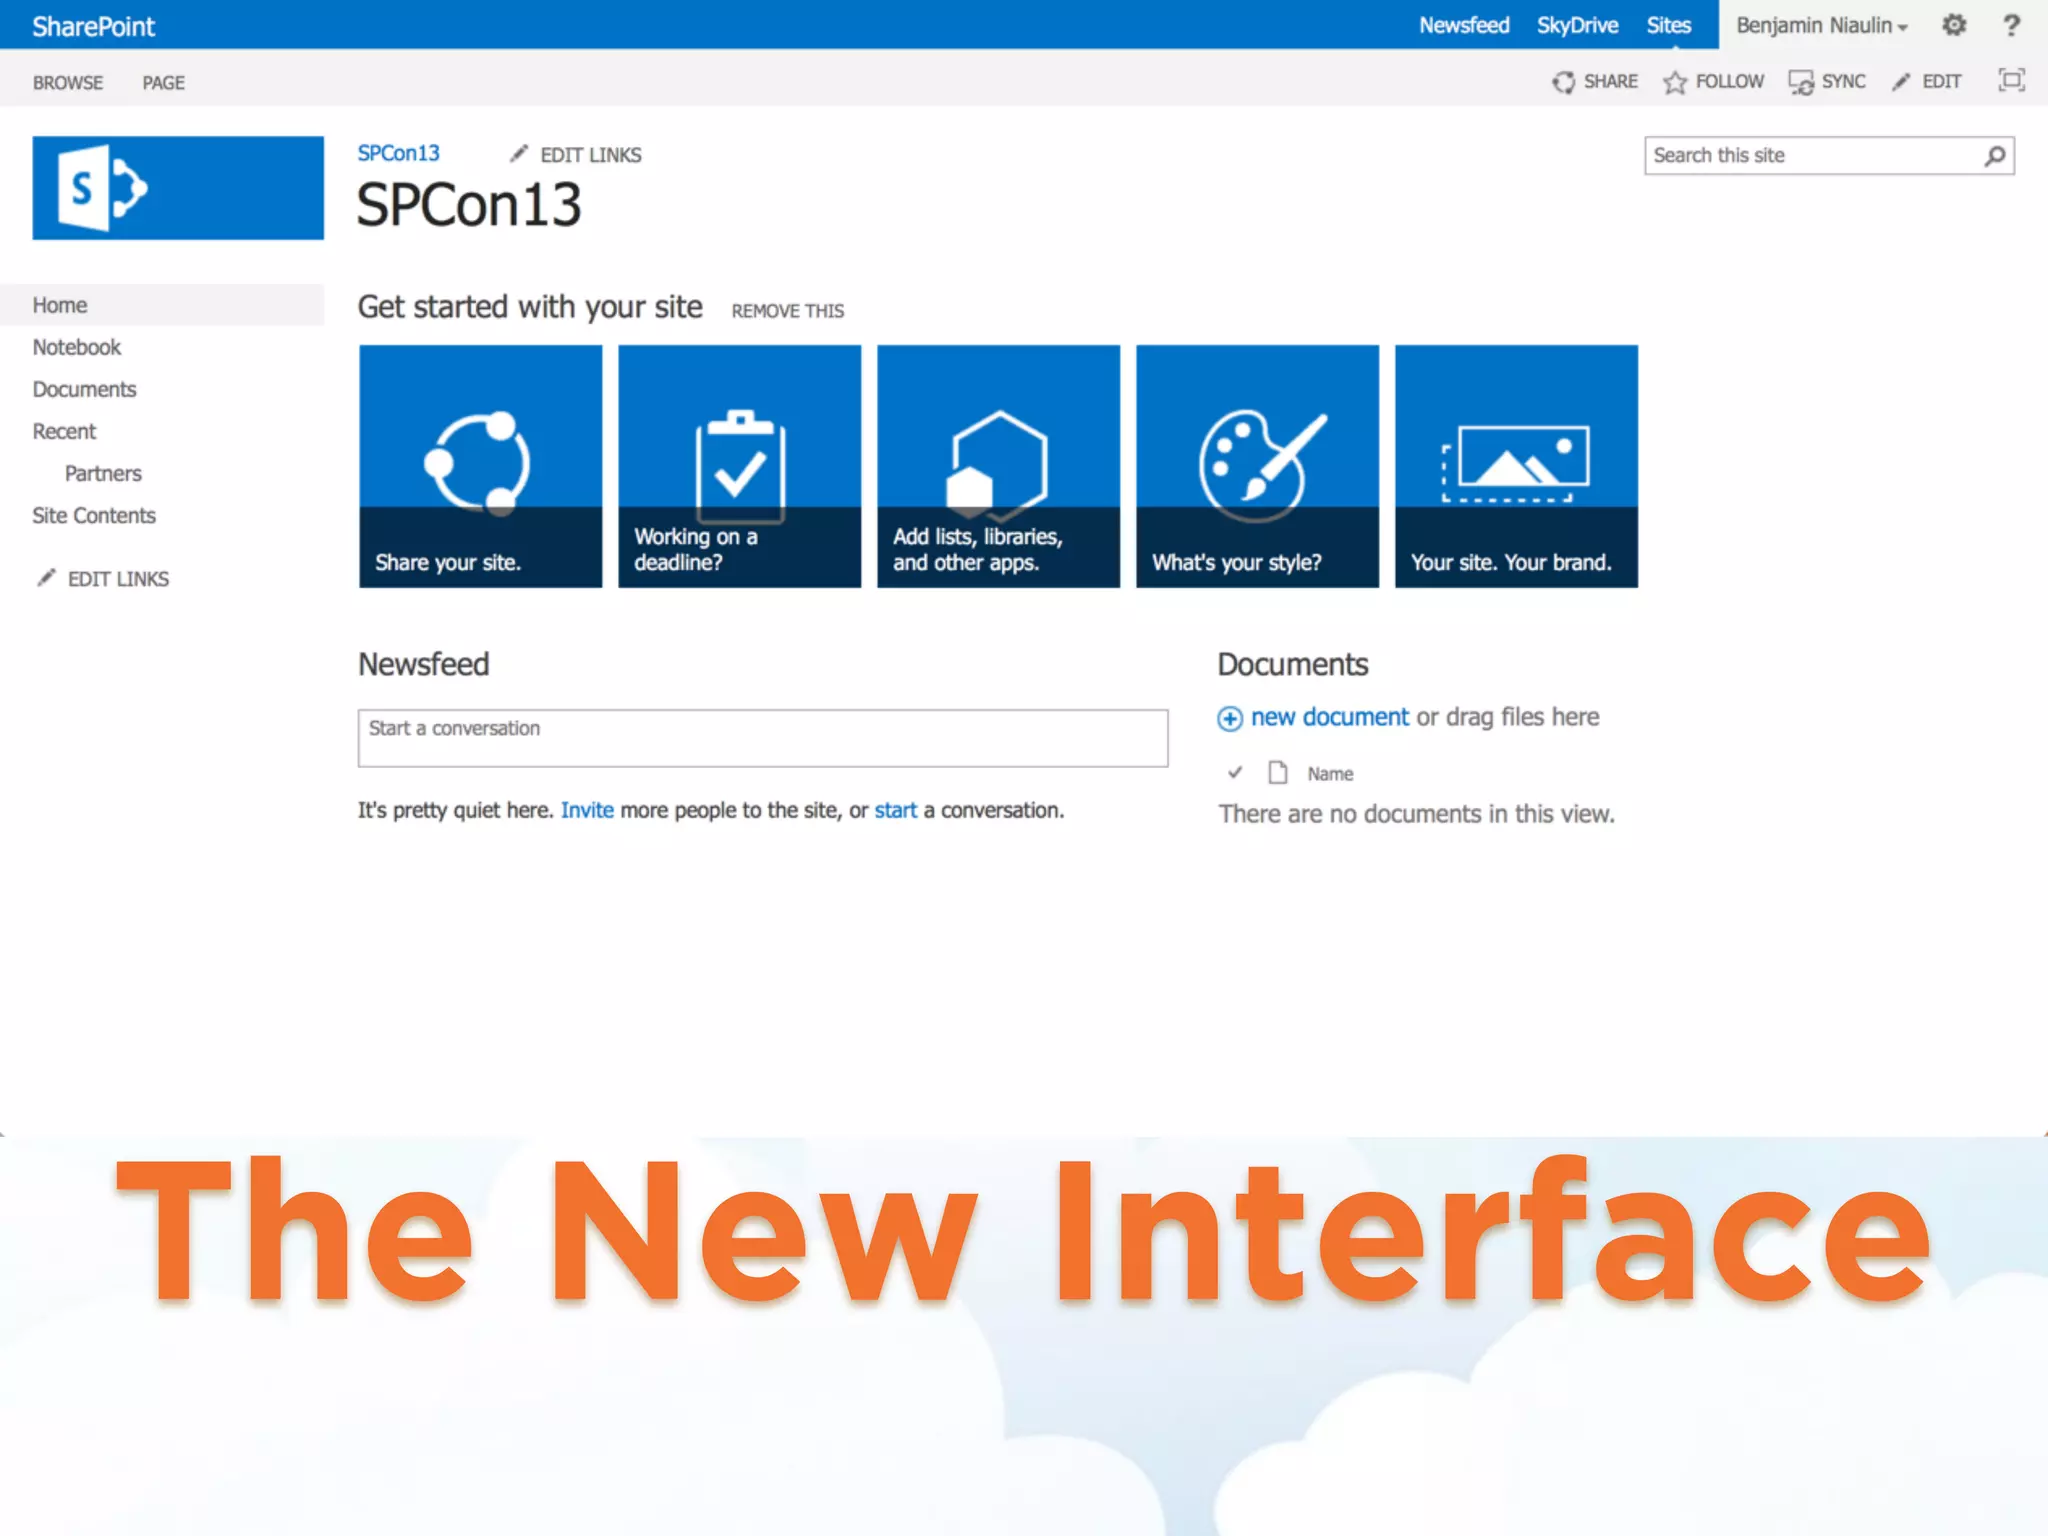Click the Invite link in newsfeed
The height and width of the screenshot is (1536, 2048).
tap(587, 810)
